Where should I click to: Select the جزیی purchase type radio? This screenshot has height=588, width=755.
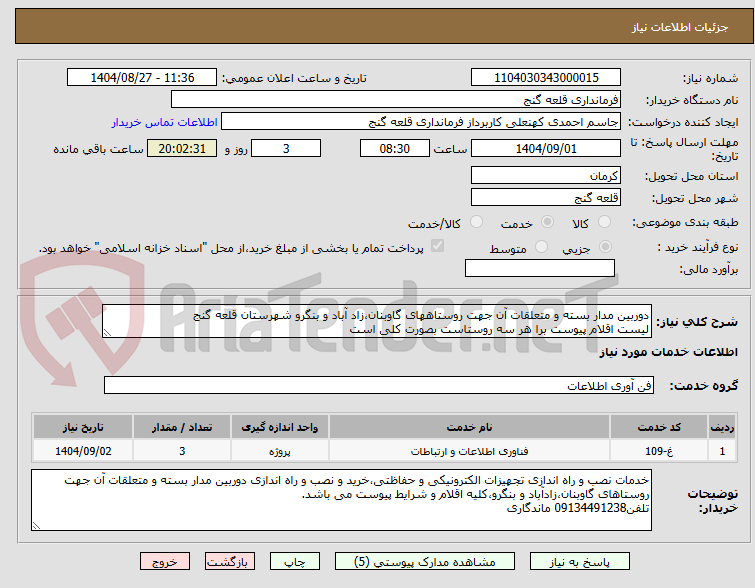[x=605, y=247]
